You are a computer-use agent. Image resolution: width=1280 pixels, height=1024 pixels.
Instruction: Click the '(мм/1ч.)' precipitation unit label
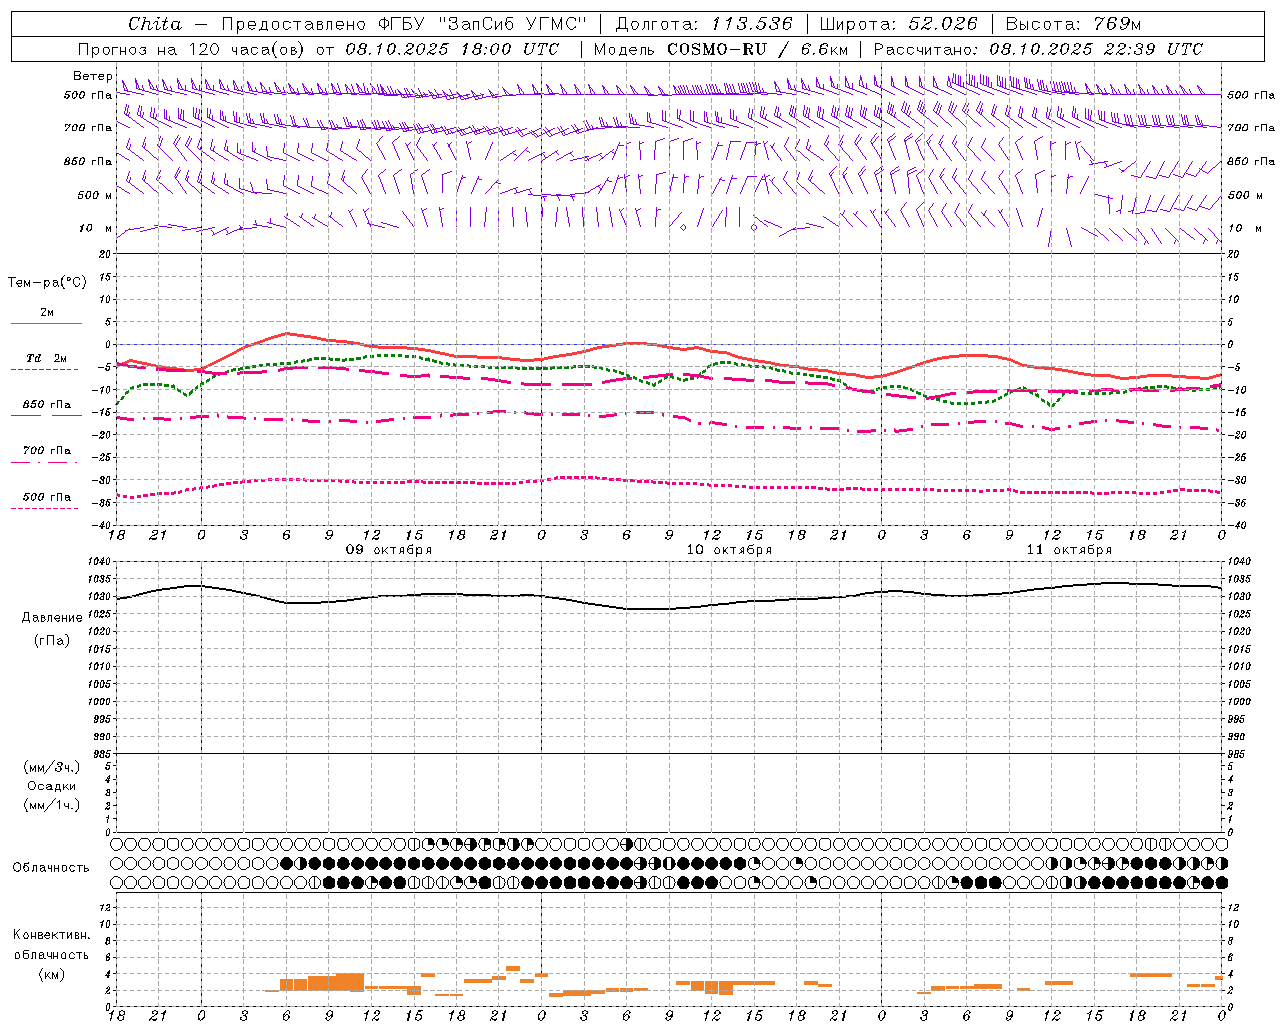(52, 805)
